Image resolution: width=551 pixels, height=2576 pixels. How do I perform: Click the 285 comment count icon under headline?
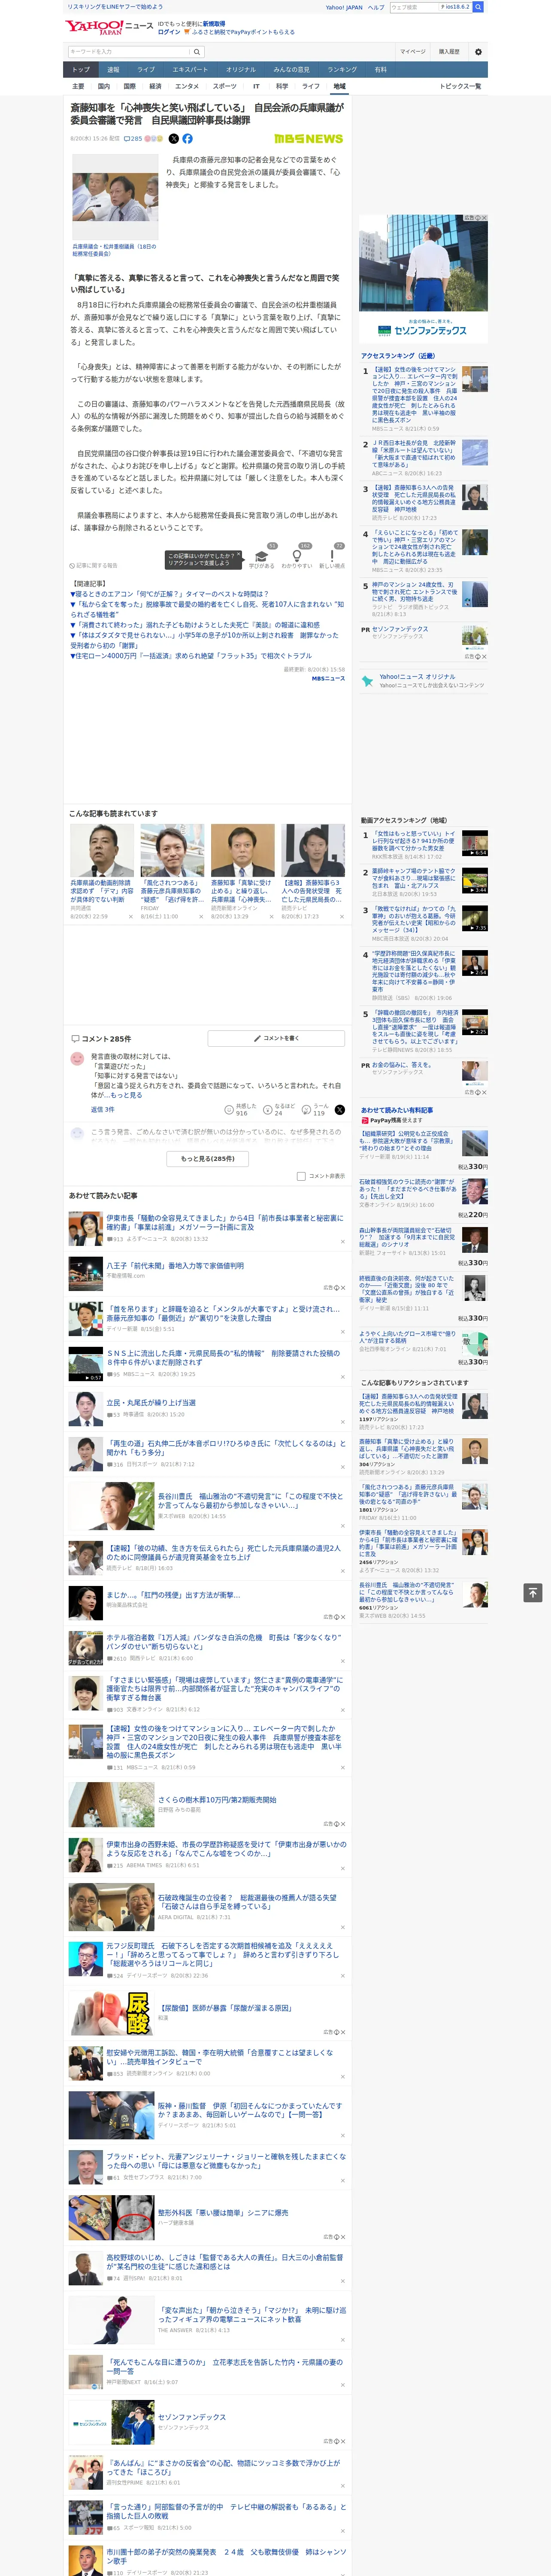point(133,139)
